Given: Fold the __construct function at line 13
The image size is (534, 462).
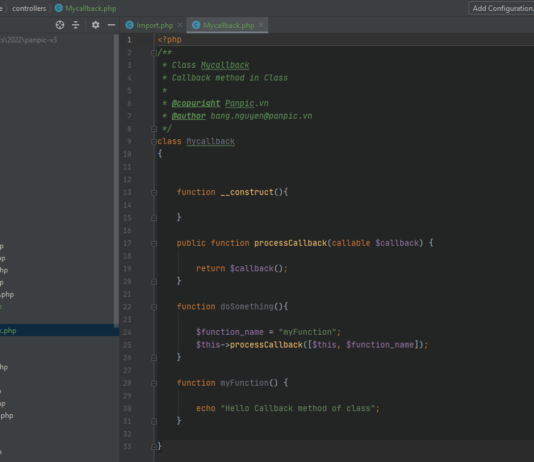Looking at the screenshot, I should [x=154, y=193].
